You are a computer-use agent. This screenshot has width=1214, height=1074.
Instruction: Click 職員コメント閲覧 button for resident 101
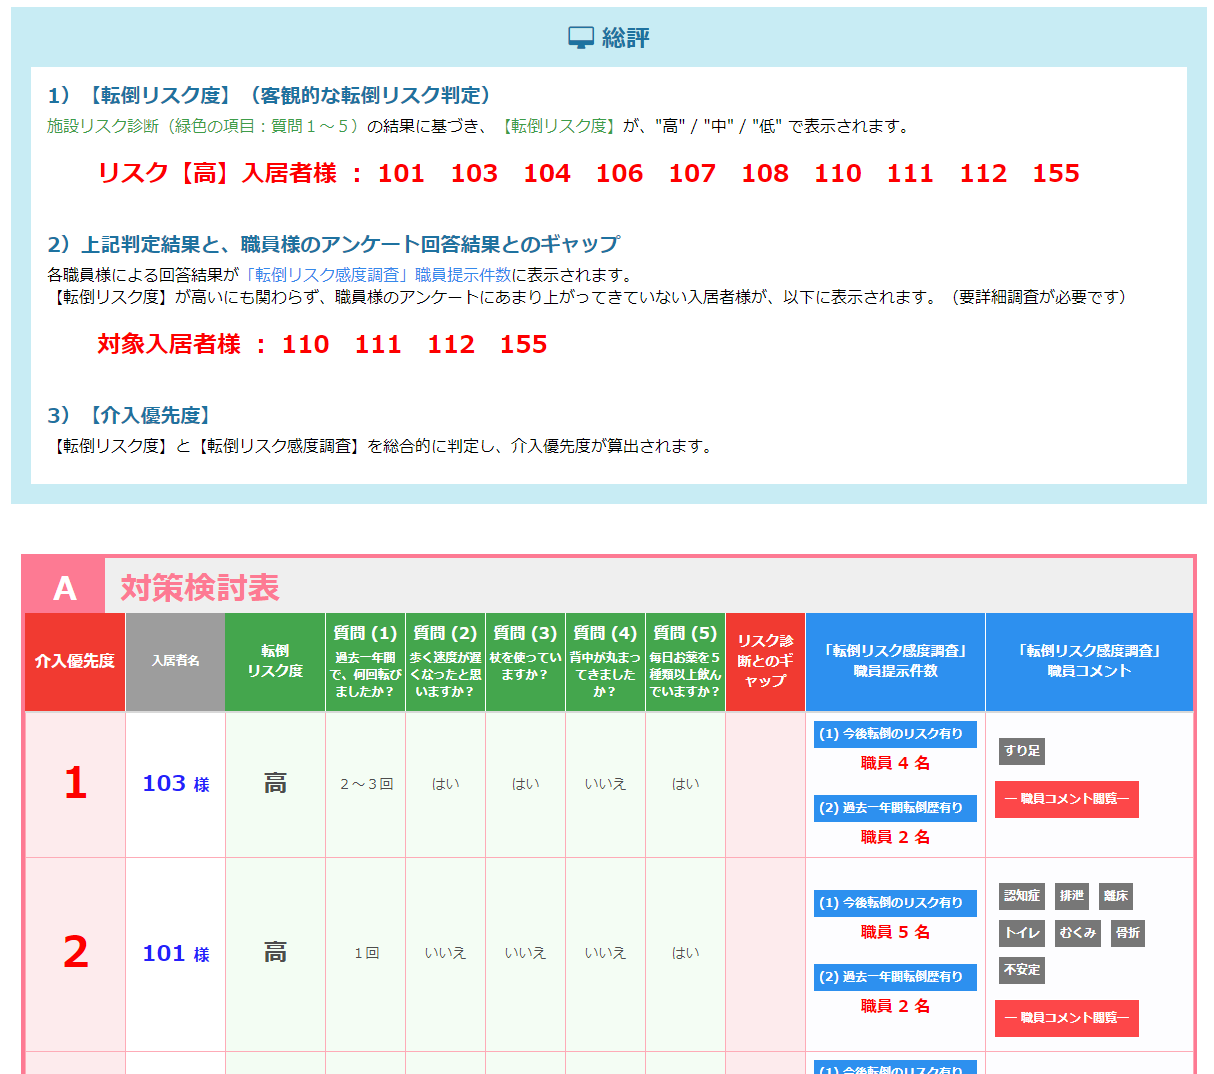(x=1066, y=1018)
